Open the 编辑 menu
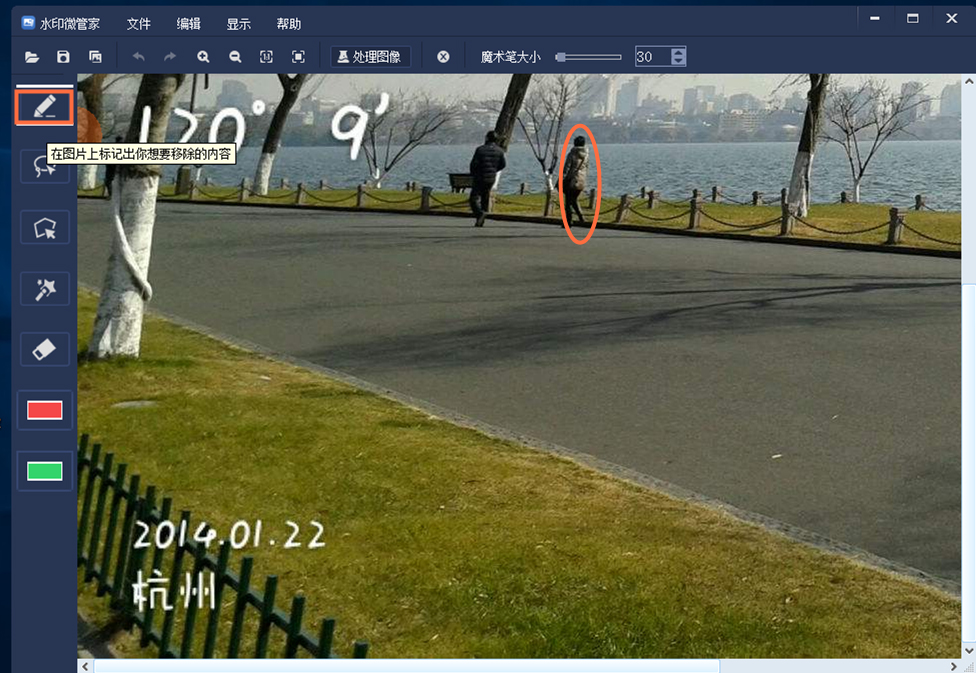 (x=188, y=24)
